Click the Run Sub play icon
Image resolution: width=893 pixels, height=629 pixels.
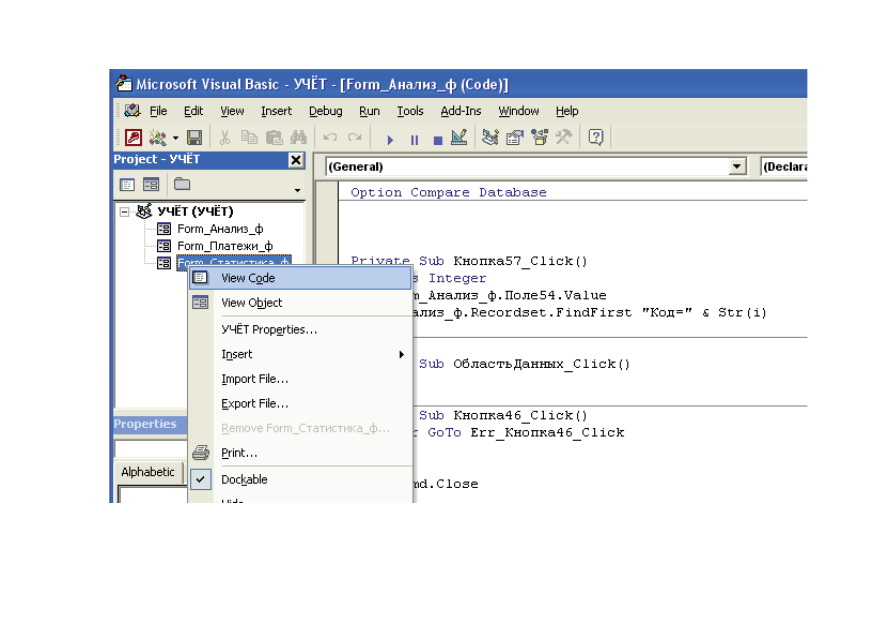(390, 140)
